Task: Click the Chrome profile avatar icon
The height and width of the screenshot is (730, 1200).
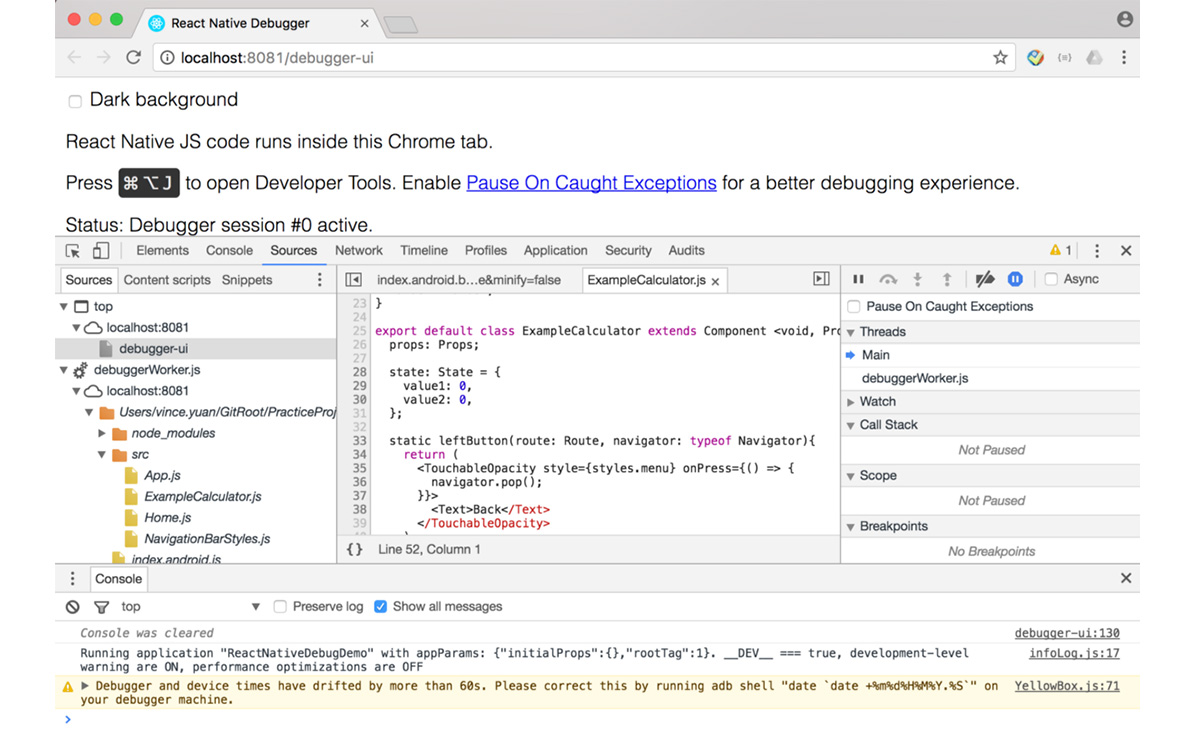Action: tap(1125, 19)
